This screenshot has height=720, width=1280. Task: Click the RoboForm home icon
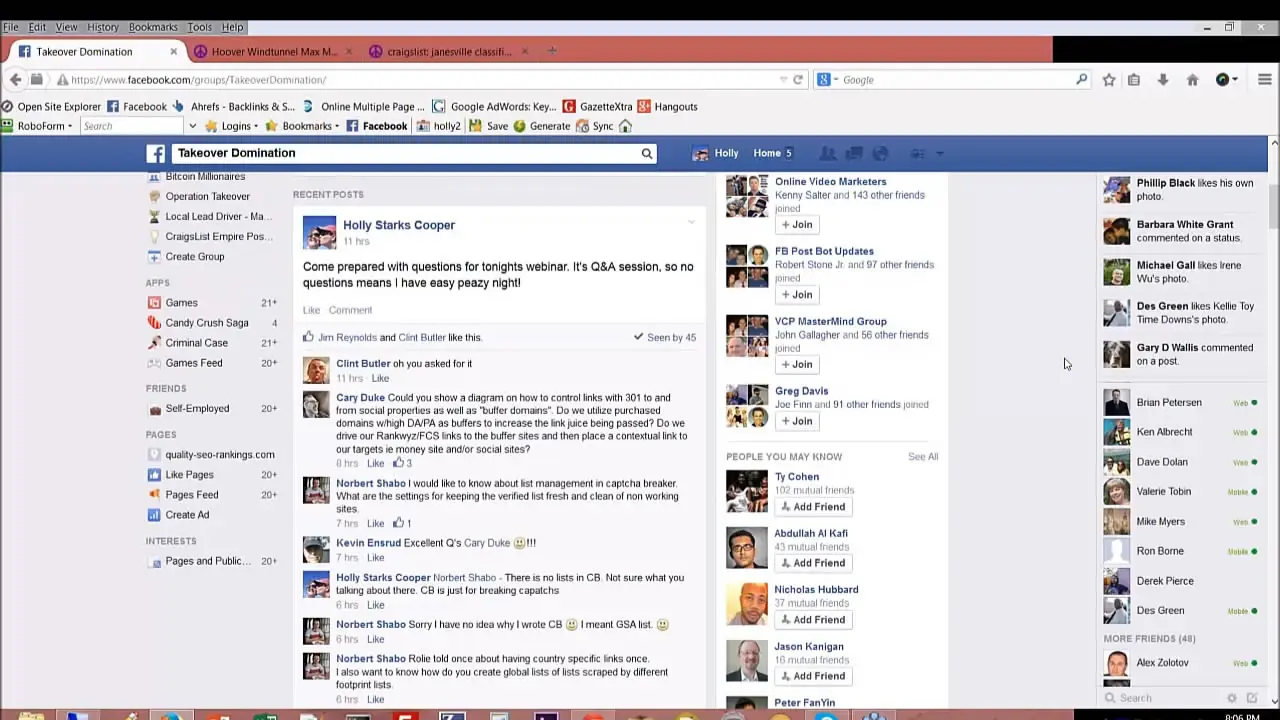[625, 126]
